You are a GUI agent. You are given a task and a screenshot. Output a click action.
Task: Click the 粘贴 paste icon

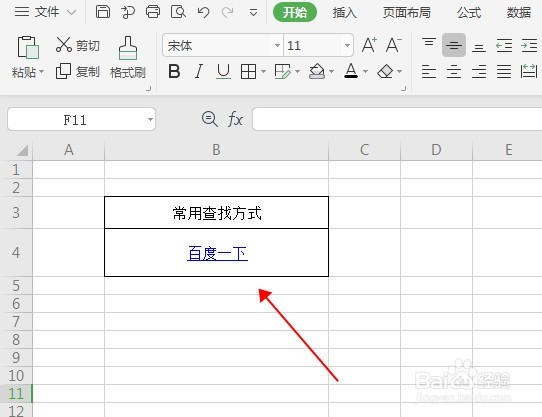point(28,47)
